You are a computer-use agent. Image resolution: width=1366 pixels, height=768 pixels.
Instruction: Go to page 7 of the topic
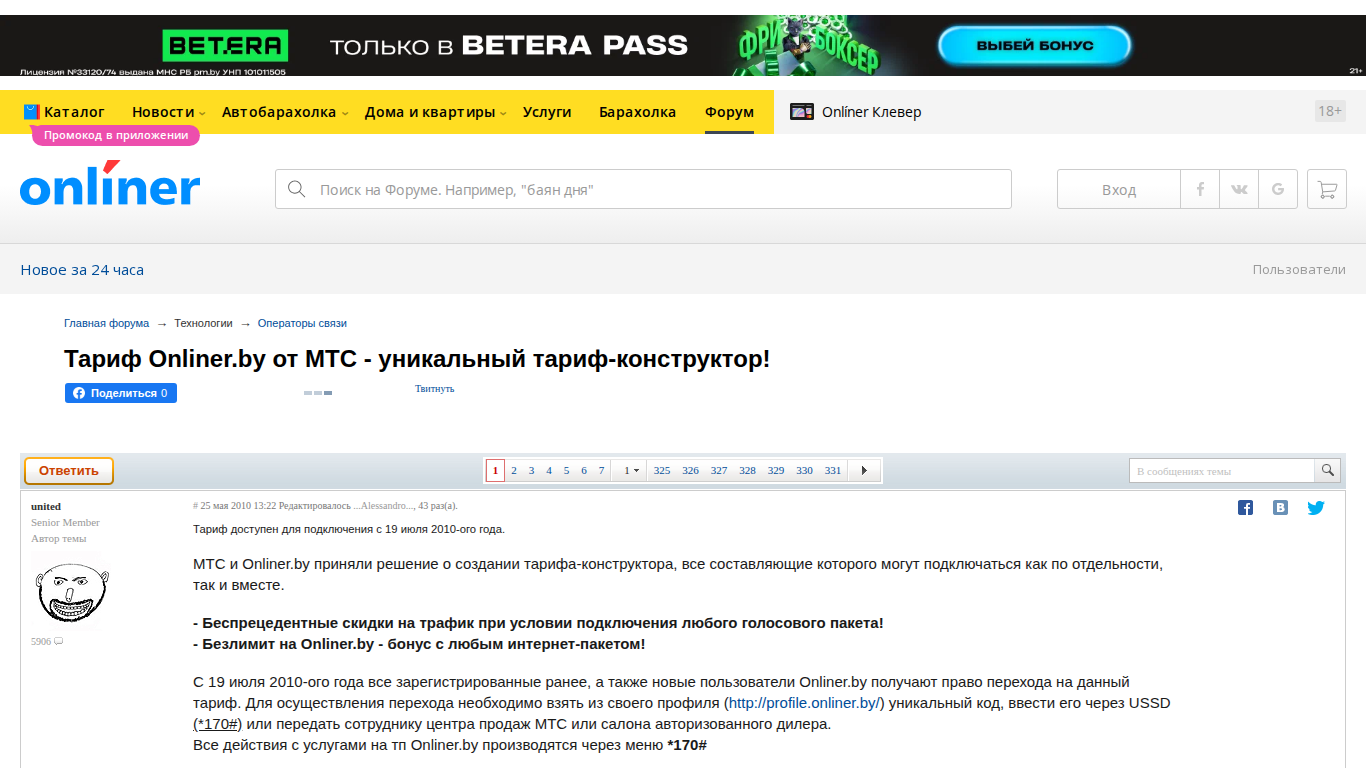(x=601, y=470)
